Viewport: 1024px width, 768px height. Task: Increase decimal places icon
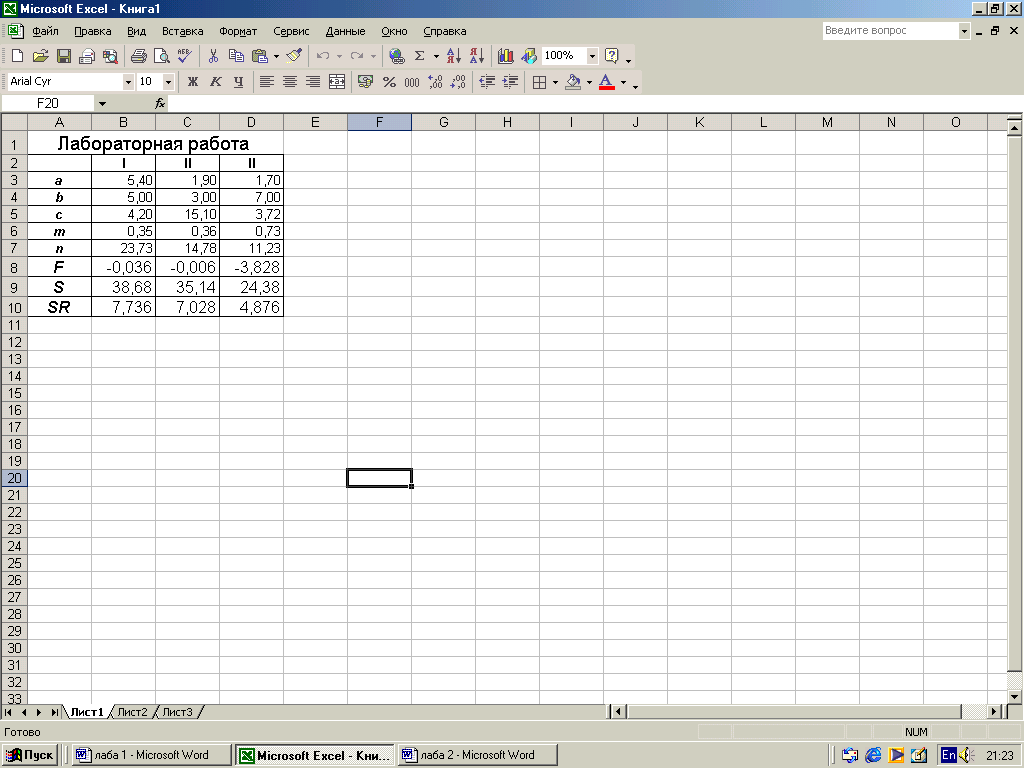tap(435, 82)
